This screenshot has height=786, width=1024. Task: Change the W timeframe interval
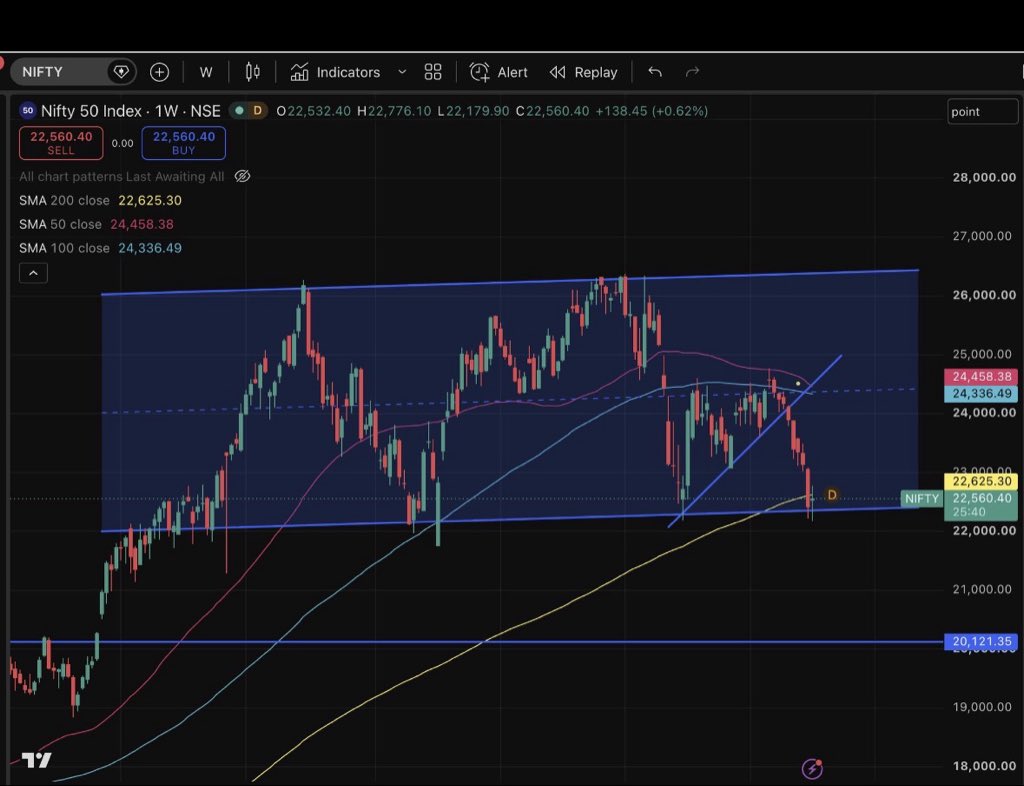(x=206, y=72)
